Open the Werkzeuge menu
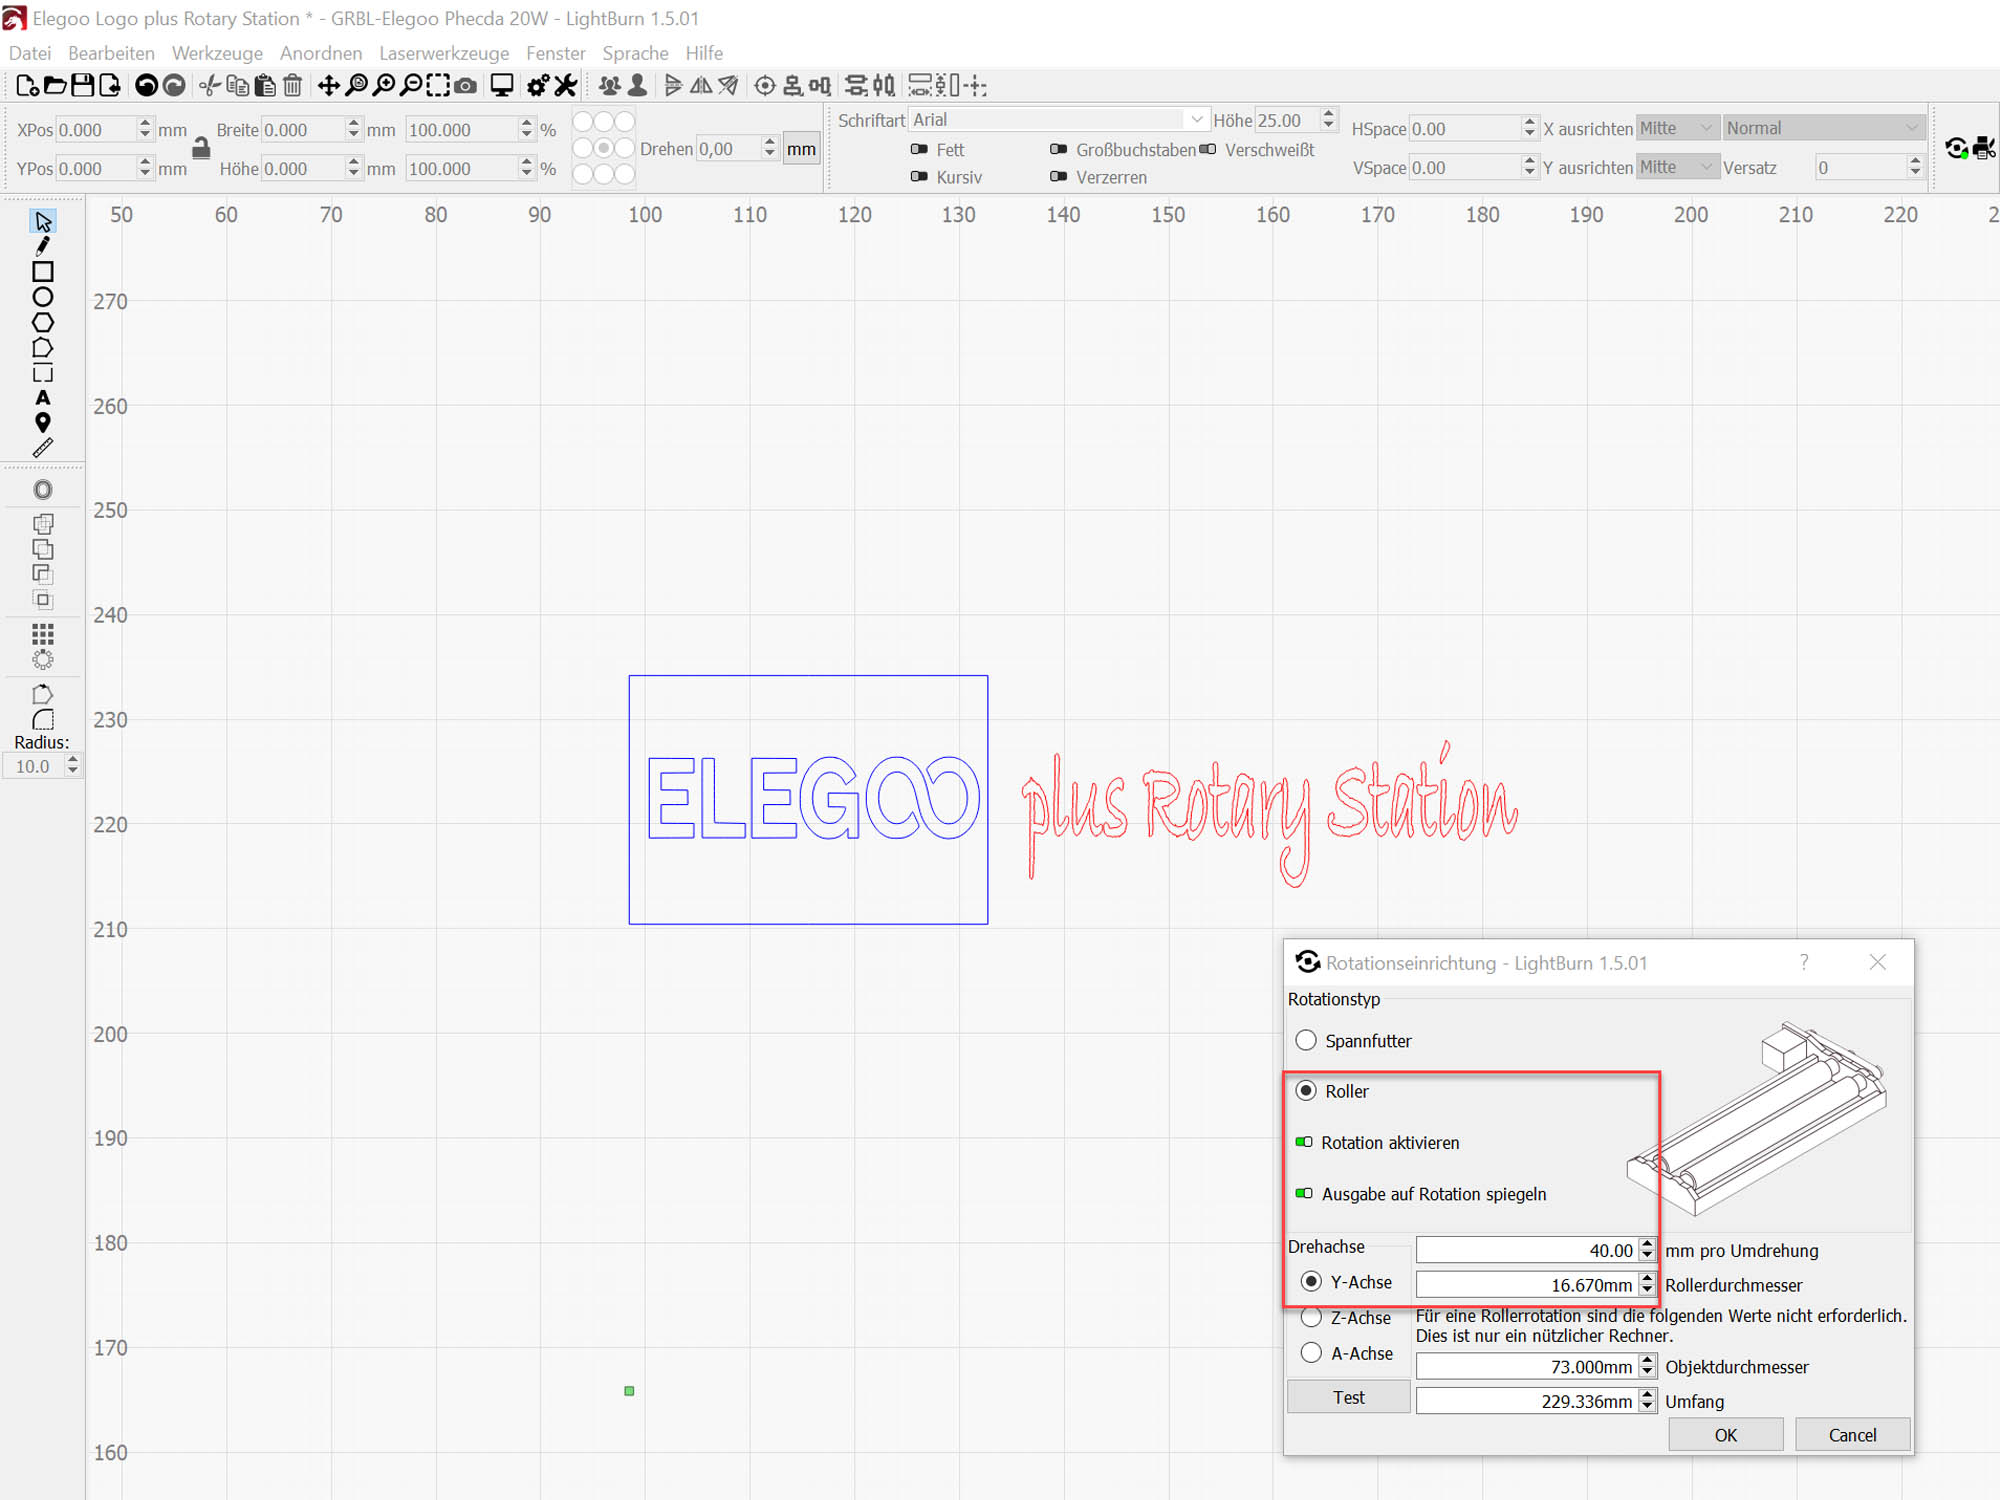Image resolution: width=2000 pixels, height=1500 pixels. click(217, 53)
